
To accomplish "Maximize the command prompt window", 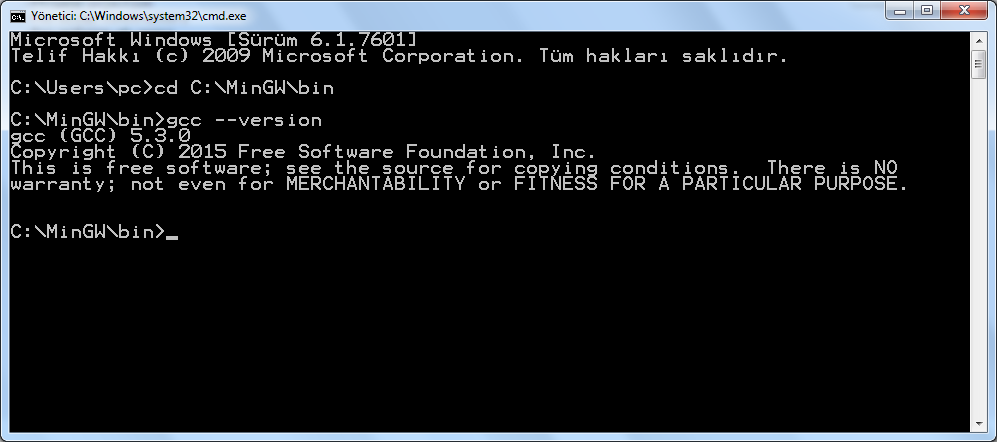I will coord(928,10).
